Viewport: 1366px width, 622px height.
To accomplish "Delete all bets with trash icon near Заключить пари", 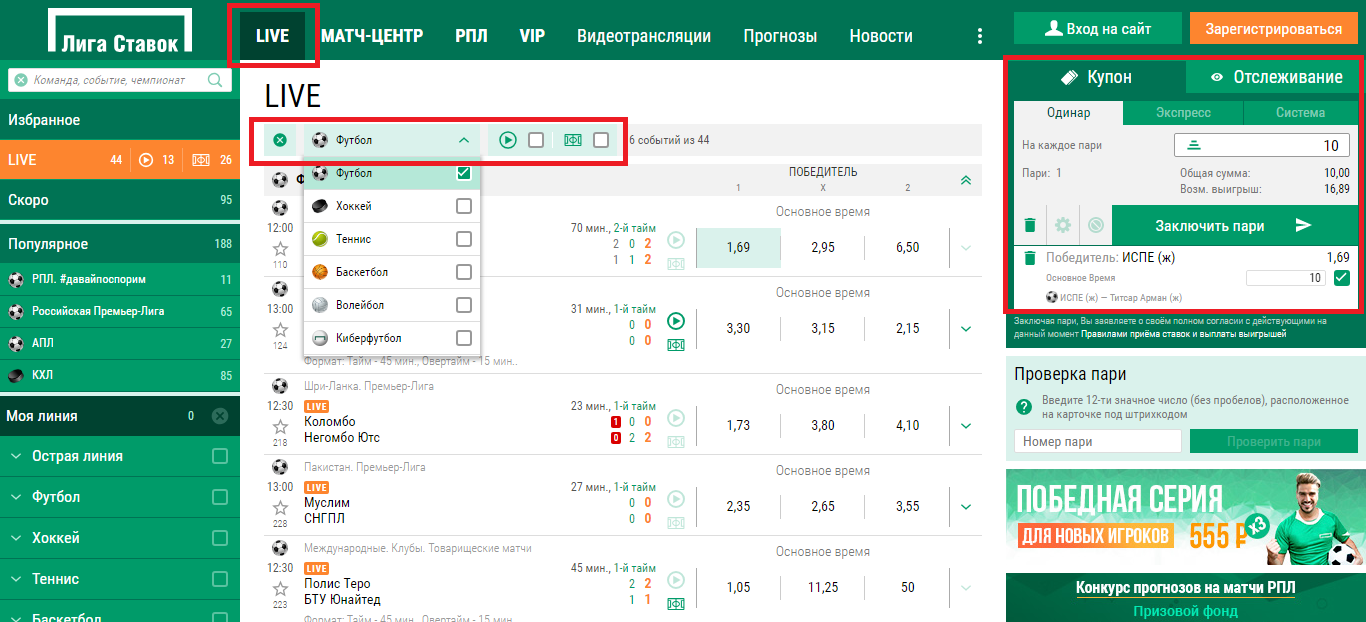I will coord(1030,226).
